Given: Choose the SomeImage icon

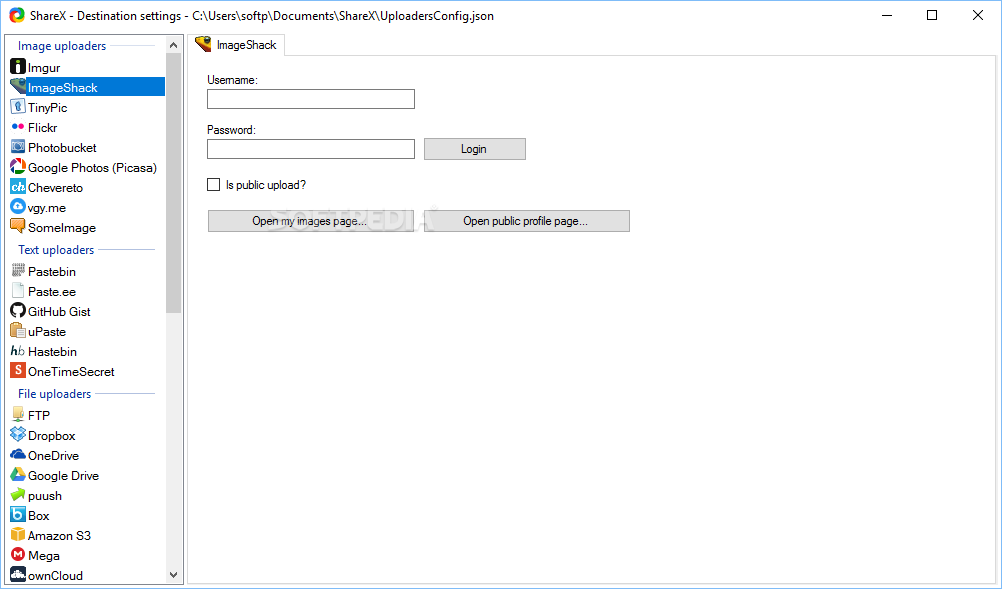Looking at the screenshot, I should (x=18, y=227).
